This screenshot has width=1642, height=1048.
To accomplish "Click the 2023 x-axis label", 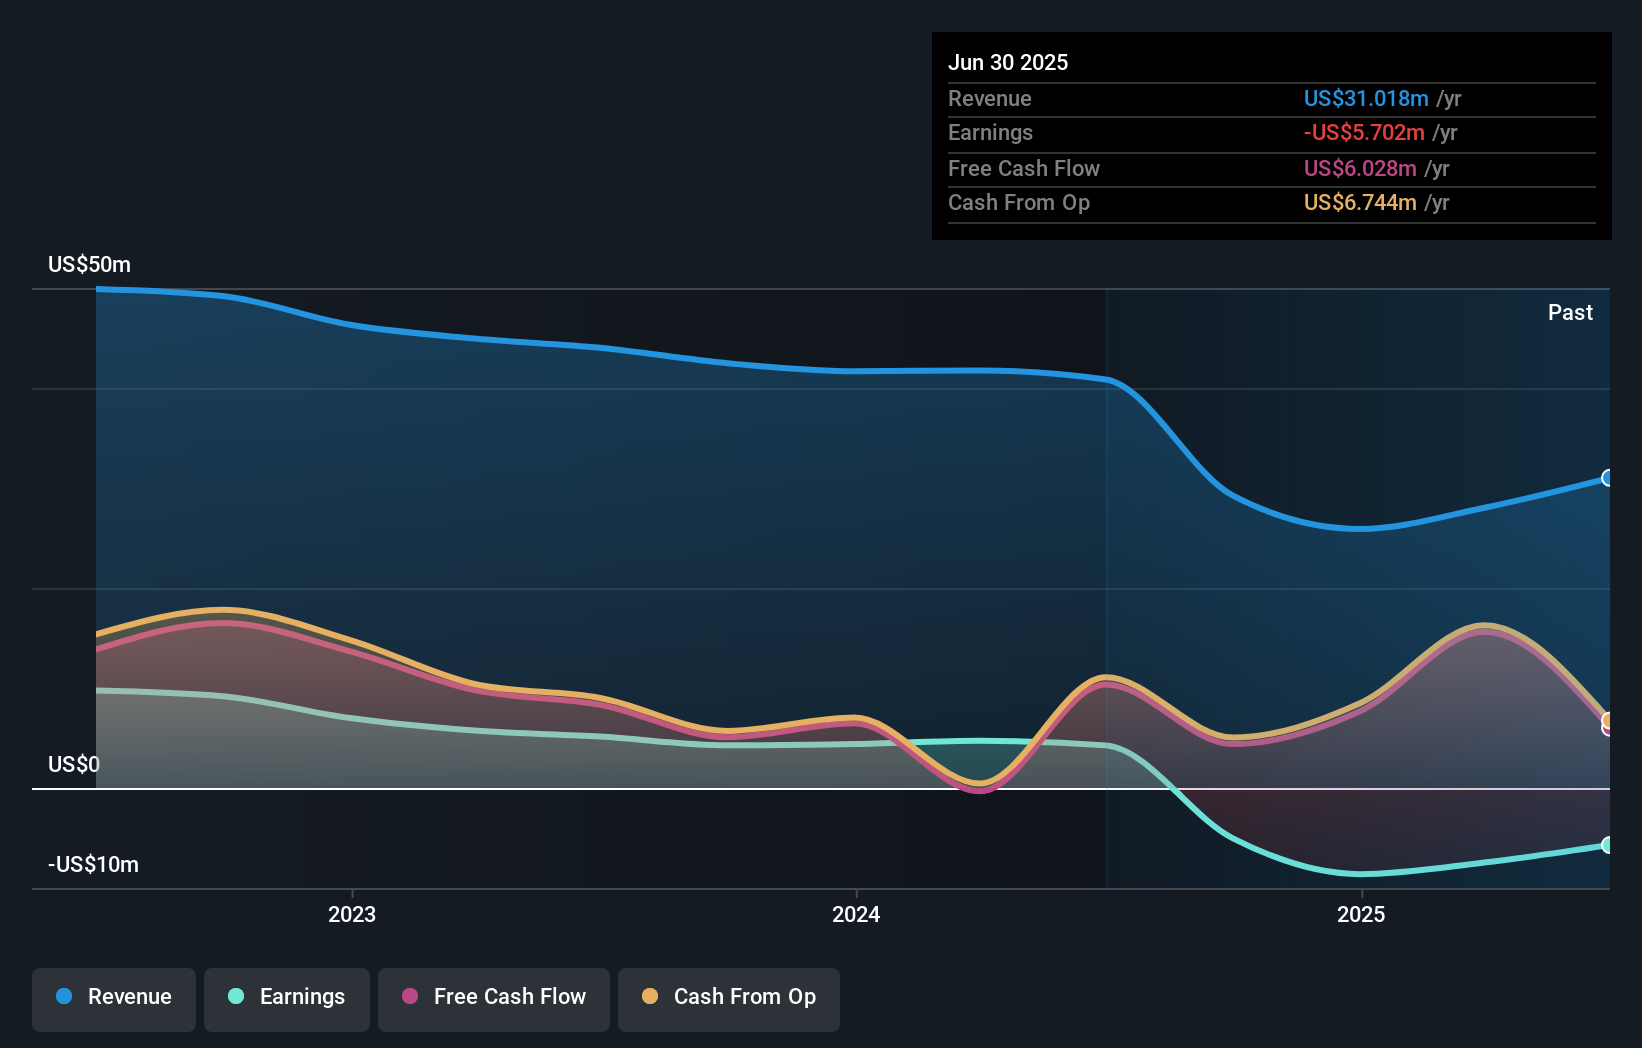I will click(352, 914).
